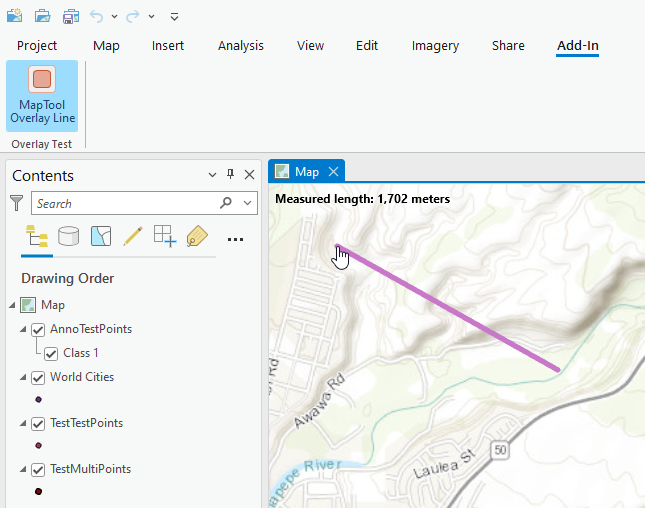Open the Customize Quick Access Toolbar dropdown

(x=174, y=17)
